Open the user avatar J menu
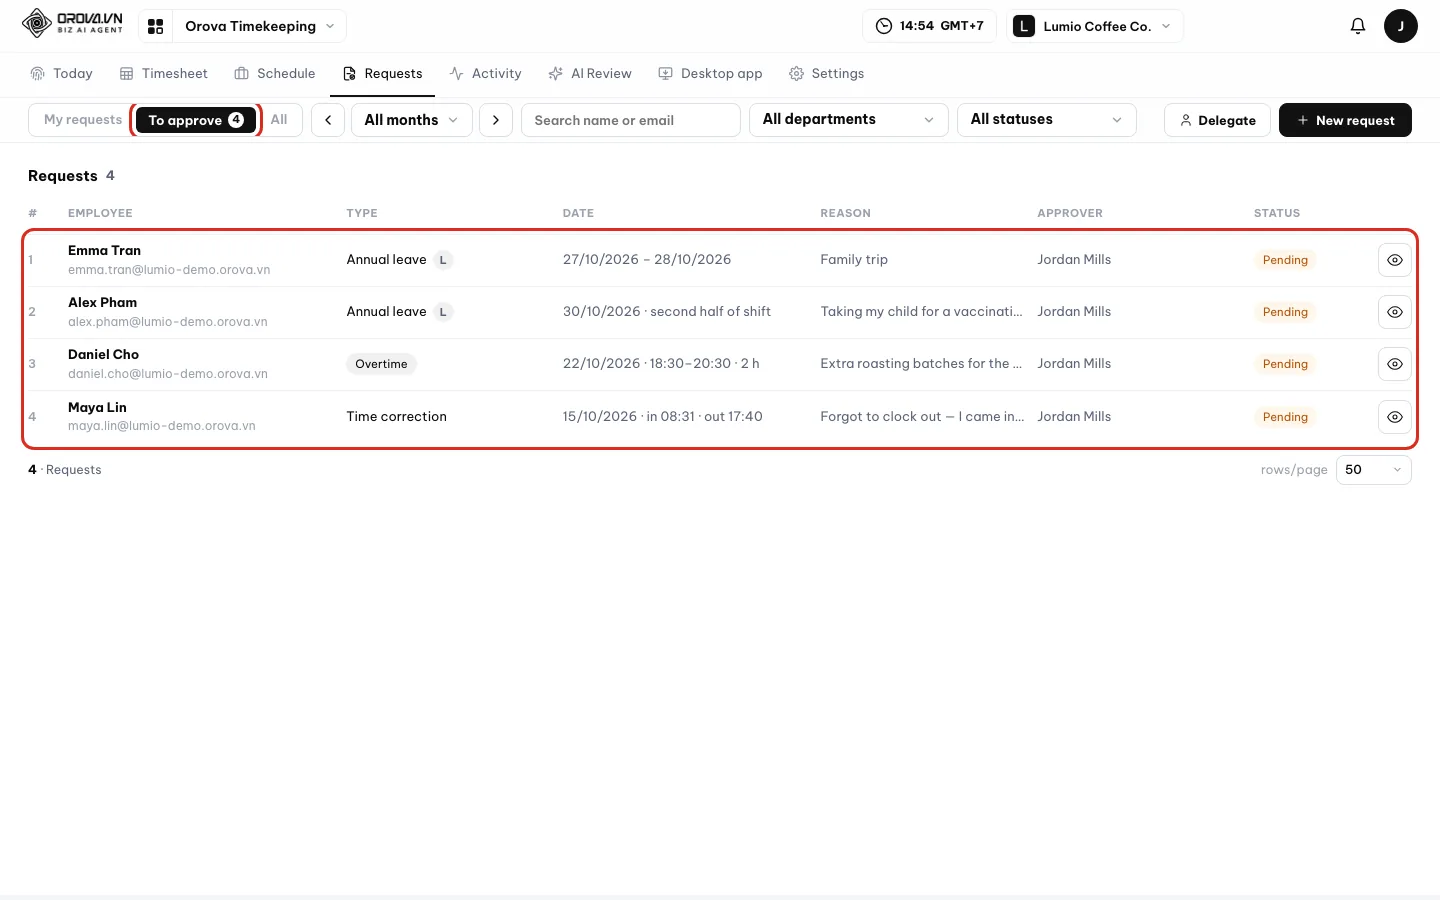The height and width of the screenshot is (900, 1440). point(1400,26)
